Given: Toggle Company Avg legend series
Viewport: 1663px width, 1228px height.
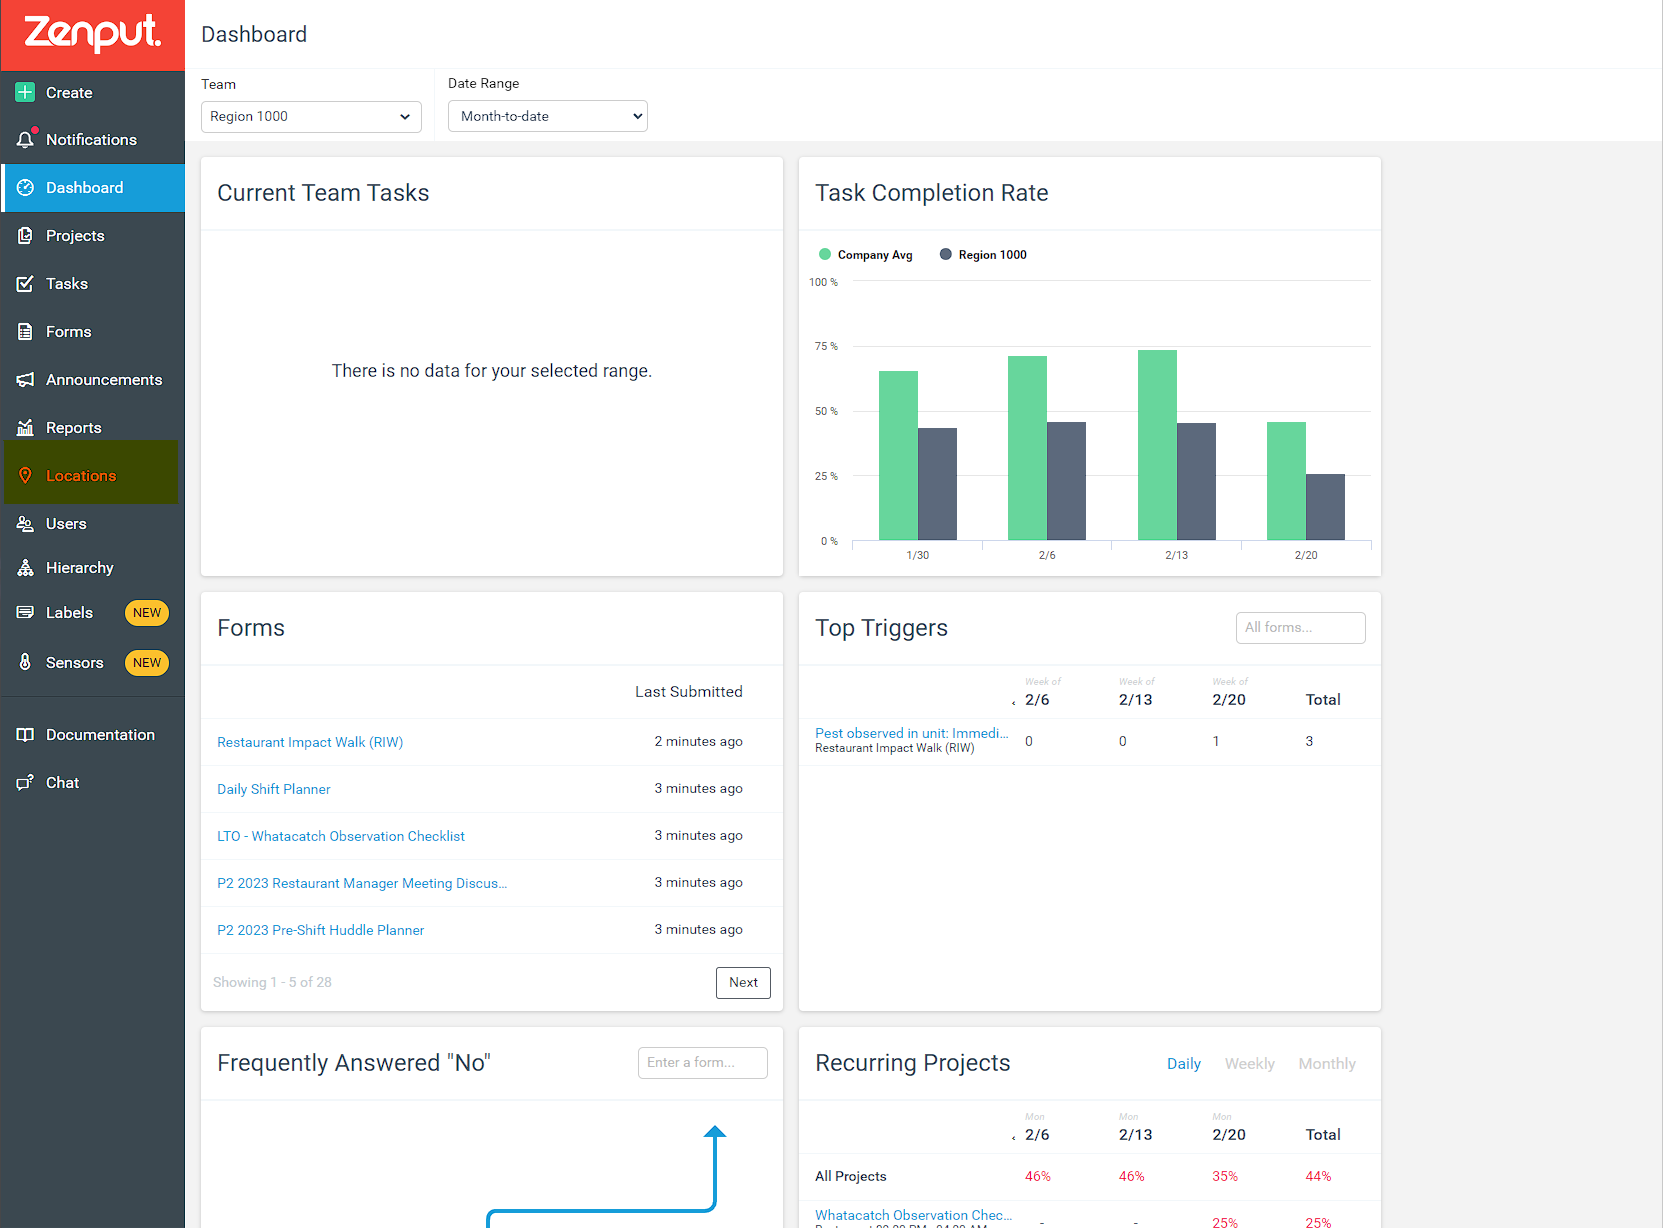Looking at the screenshot, I should 865,255.
